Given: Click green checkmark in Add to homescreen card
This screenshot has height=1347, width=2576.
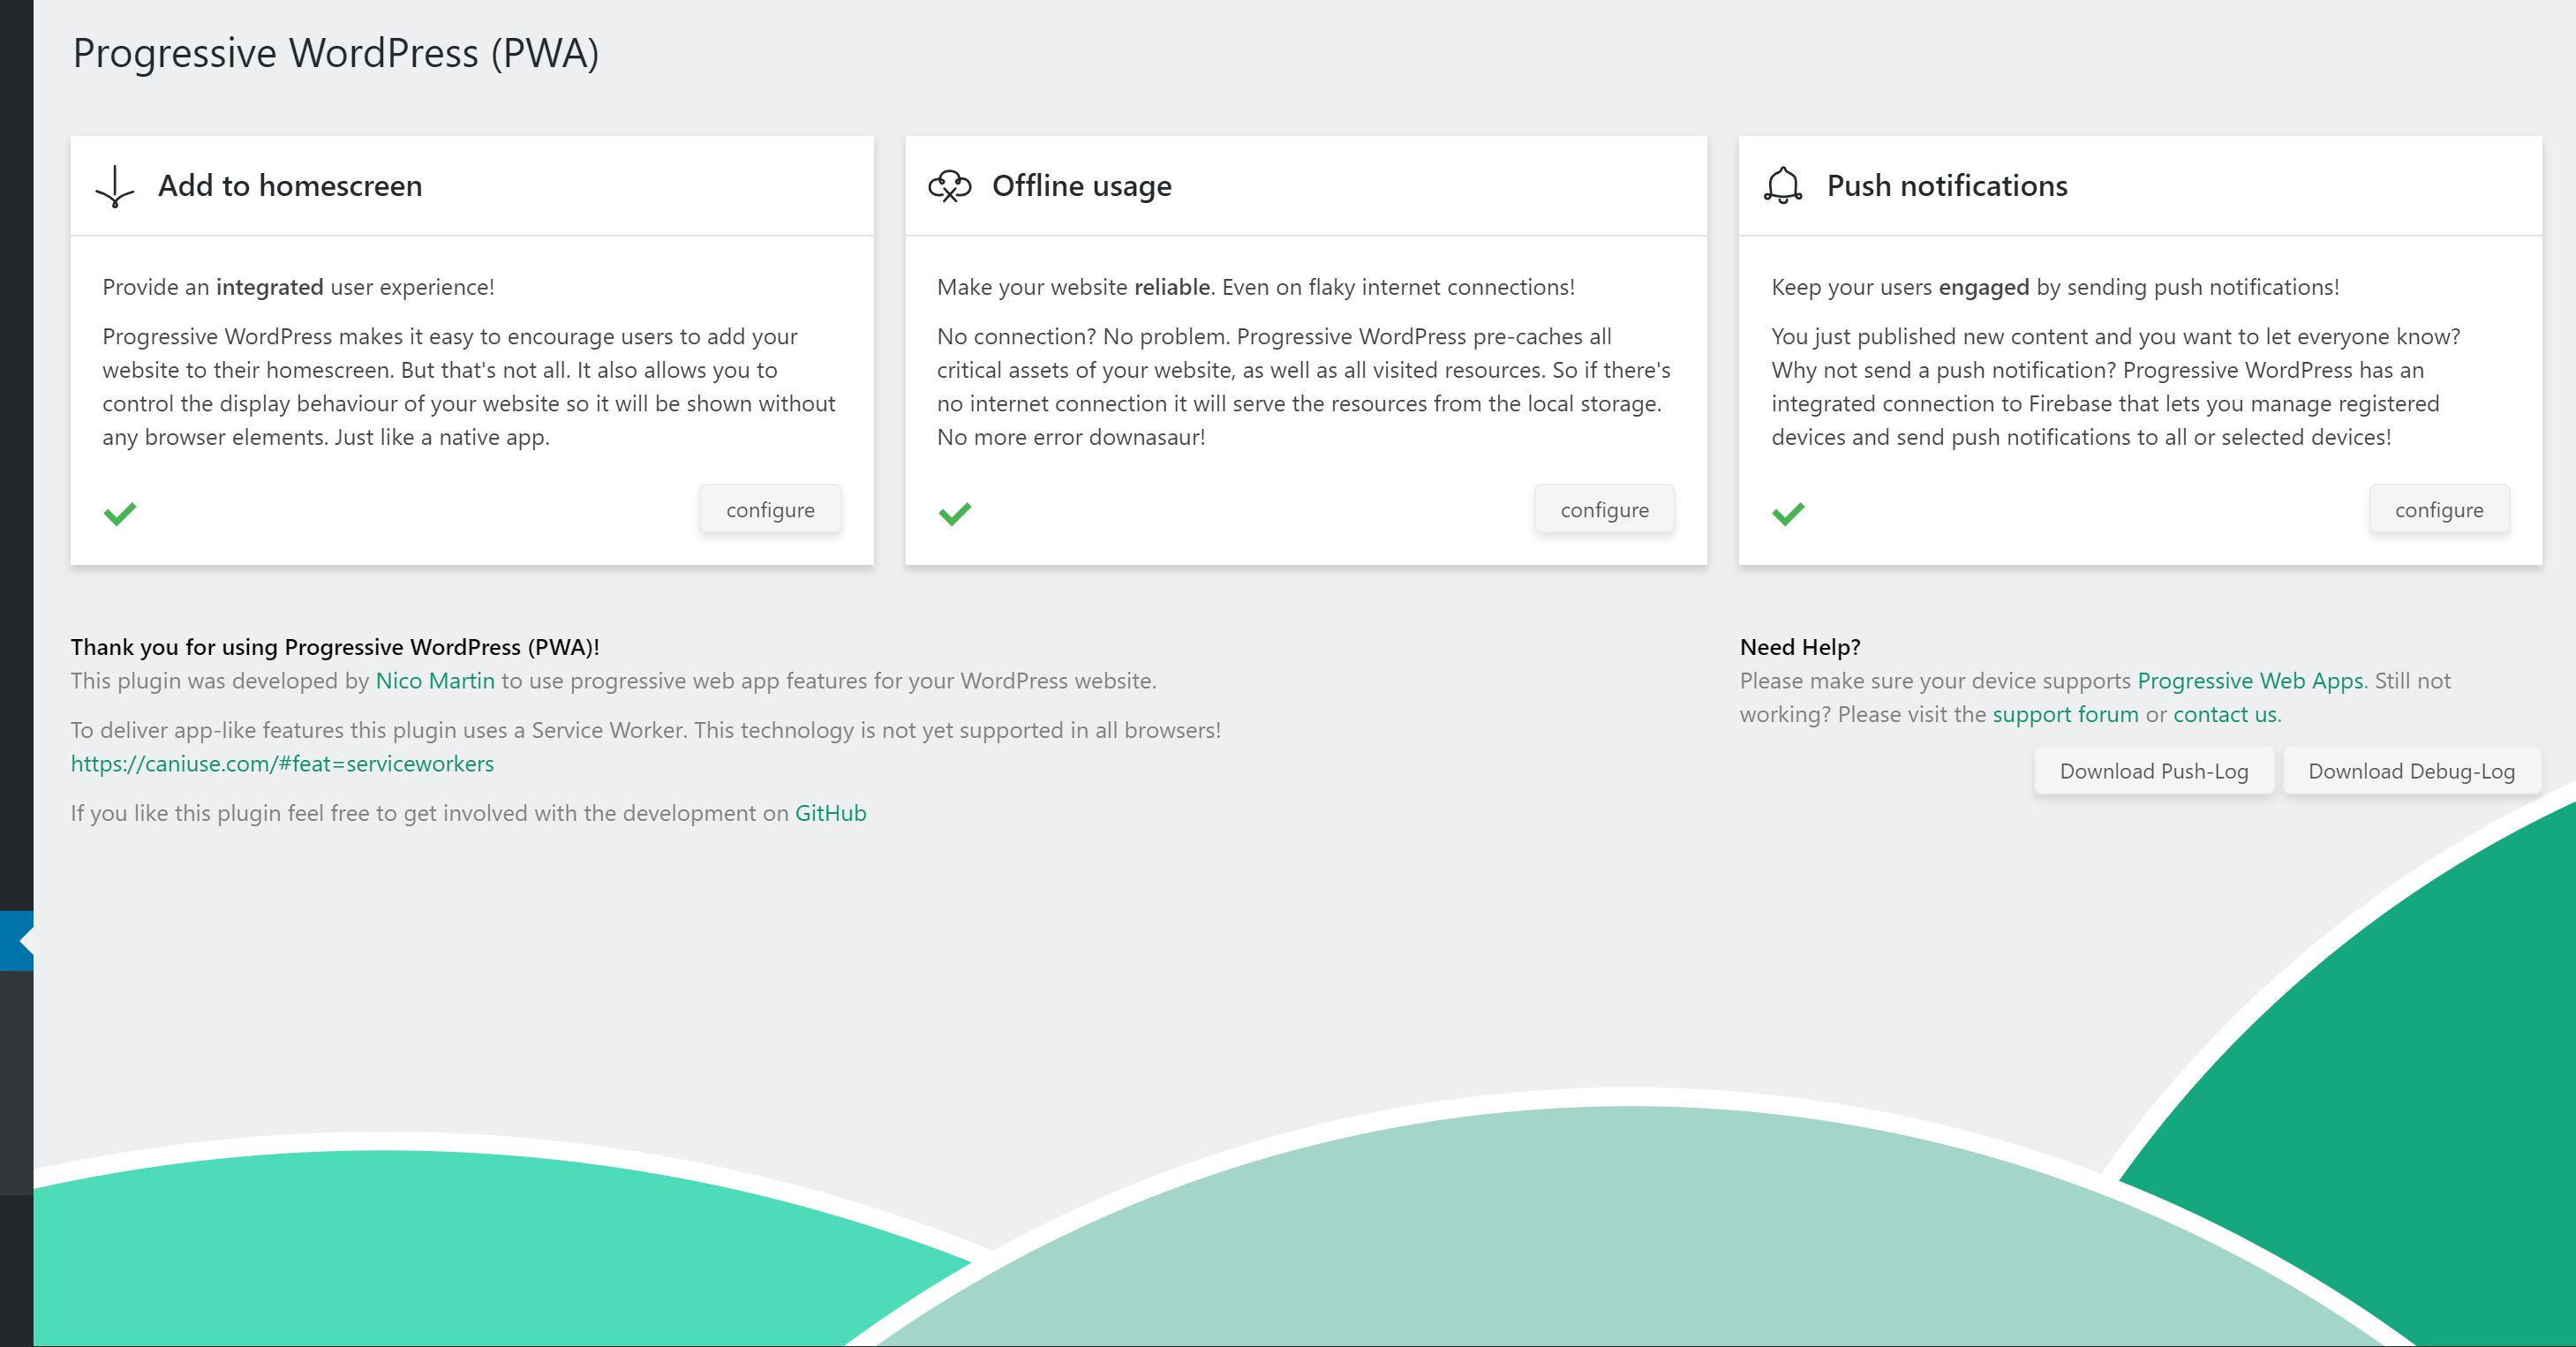Looking at the screenshot, I should click(120, 513).
